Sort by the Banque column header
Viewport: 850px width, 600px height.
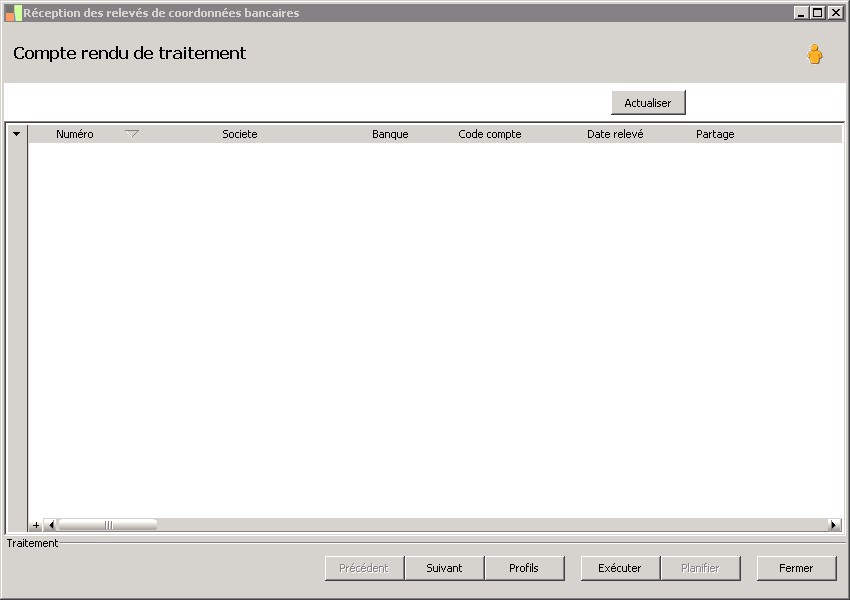tap(390, 134)
